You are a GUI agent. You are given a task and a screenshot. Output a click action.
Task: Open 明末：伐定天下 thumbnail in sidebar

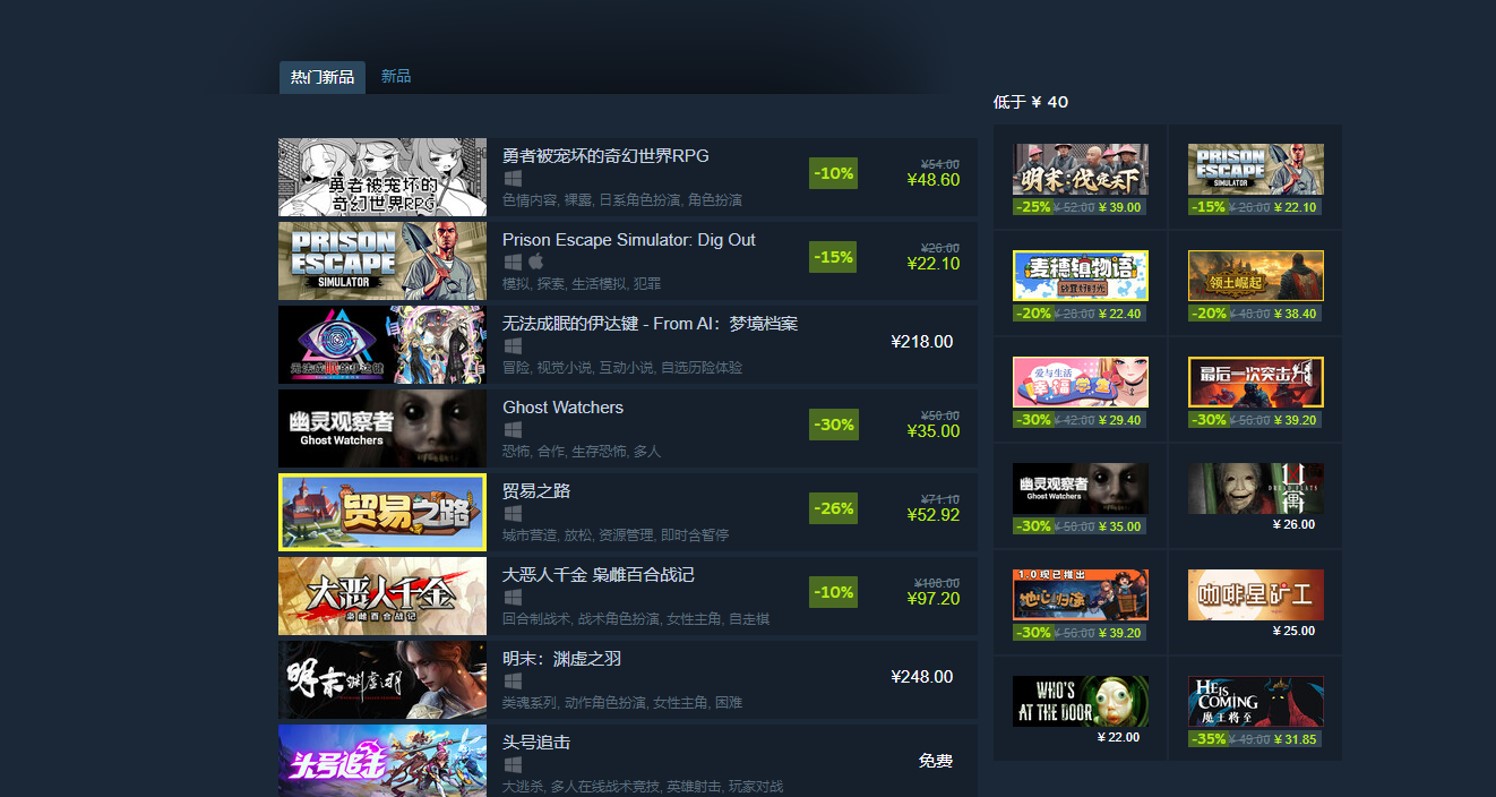click(x=1080, y=169)
